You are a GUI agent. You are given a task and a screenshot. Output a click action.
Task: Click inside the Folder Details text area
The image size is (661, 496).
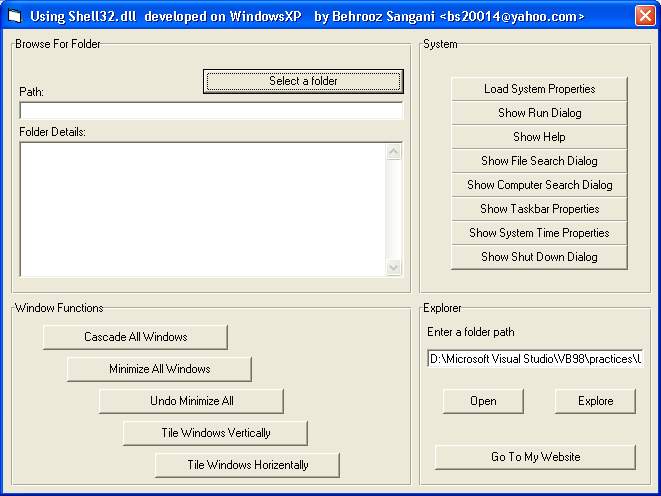pyautogui.click(x=200, y=209)
